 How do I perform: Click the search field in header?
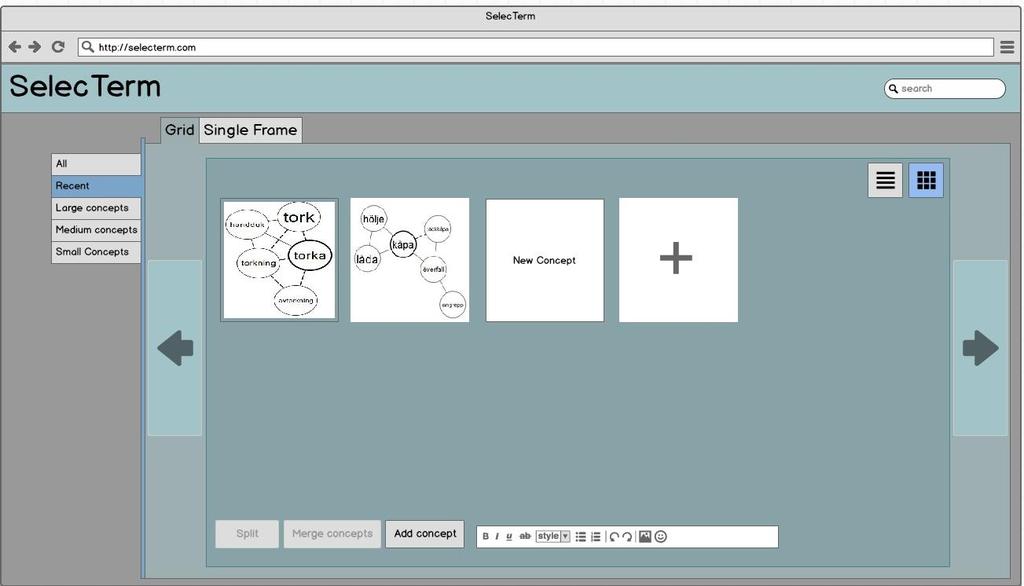click(x=944, y=88)
